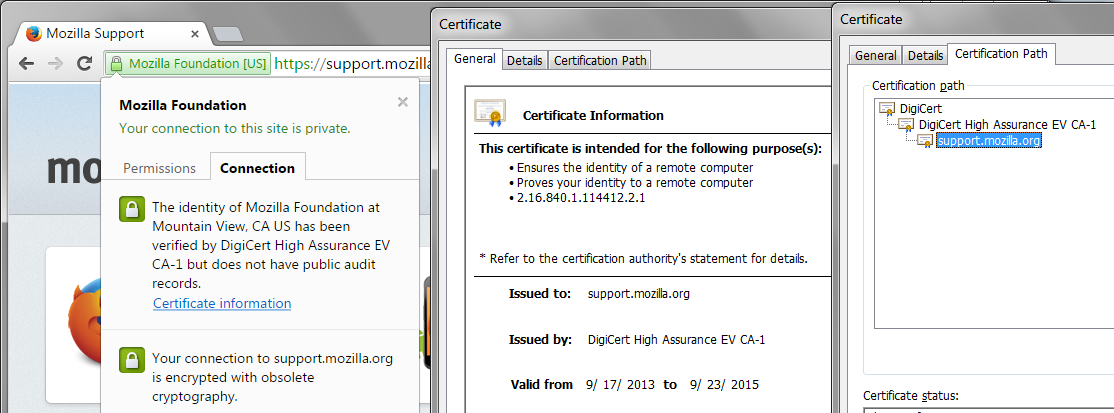This screenshot has height=413, width=1114.
Task: Click the browser forward arrow
Action: (x=55, y=63)
